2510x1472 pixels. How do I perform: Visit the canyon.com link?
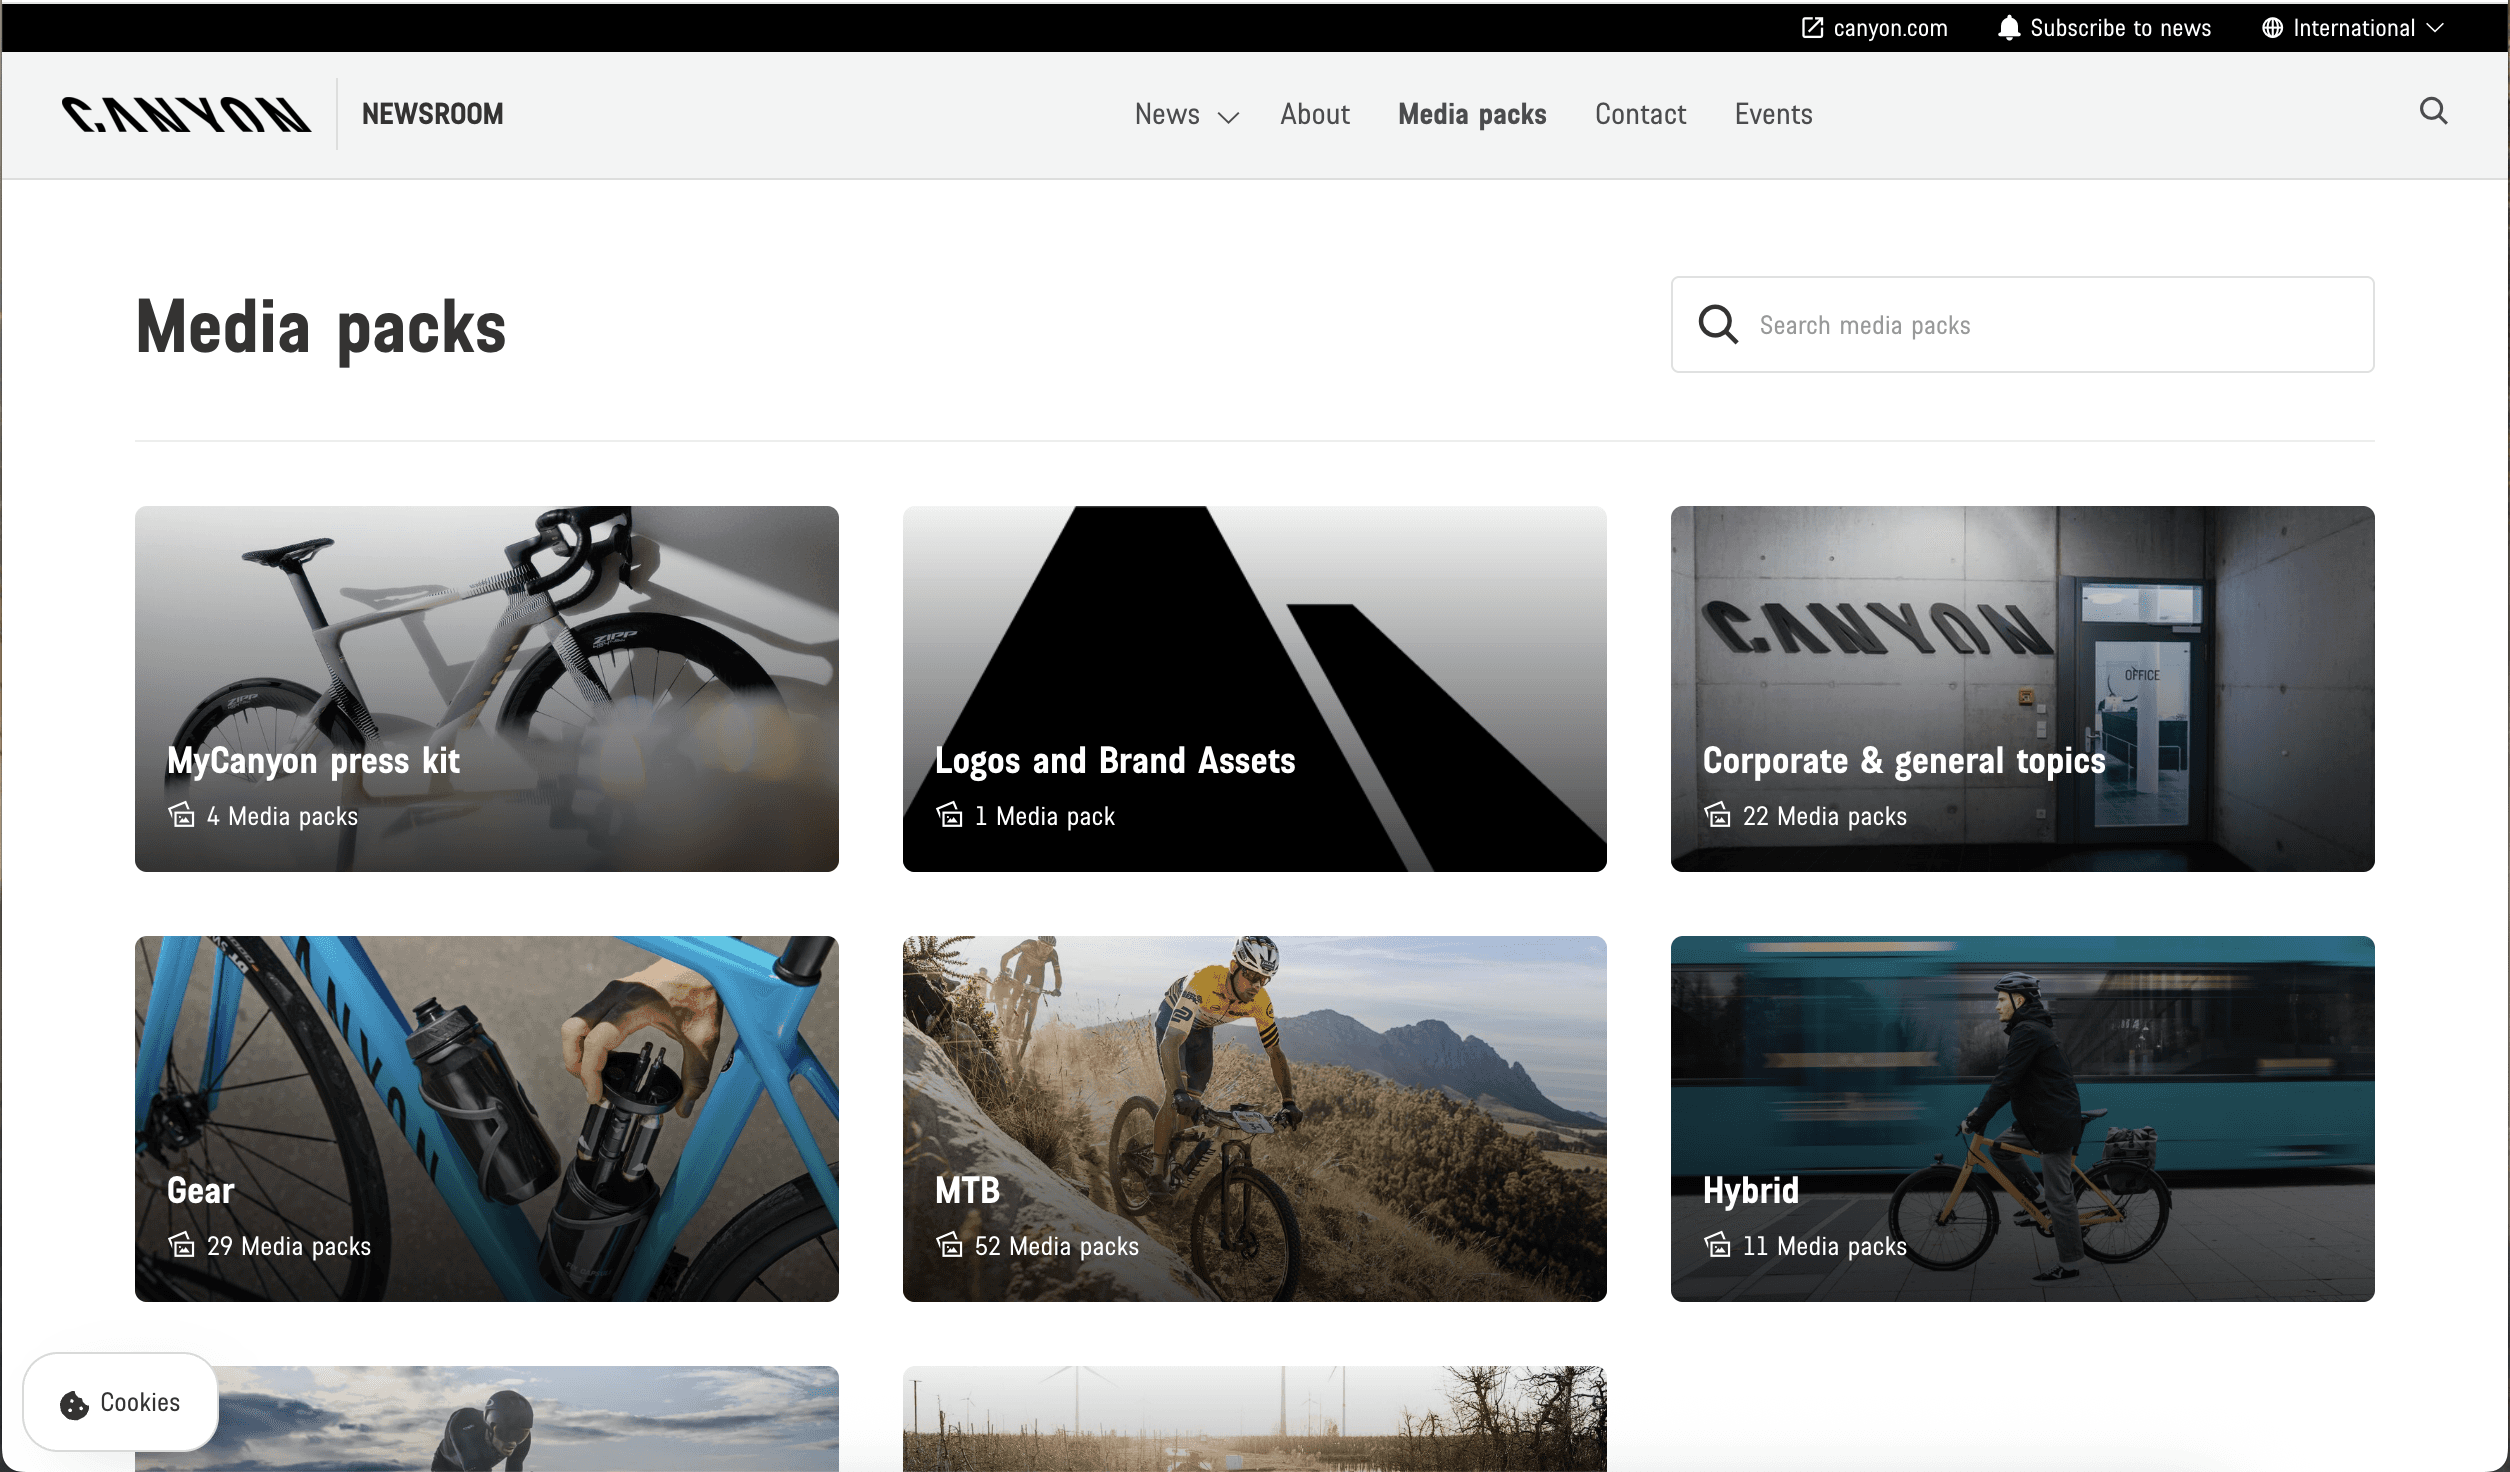[1874, 27]
